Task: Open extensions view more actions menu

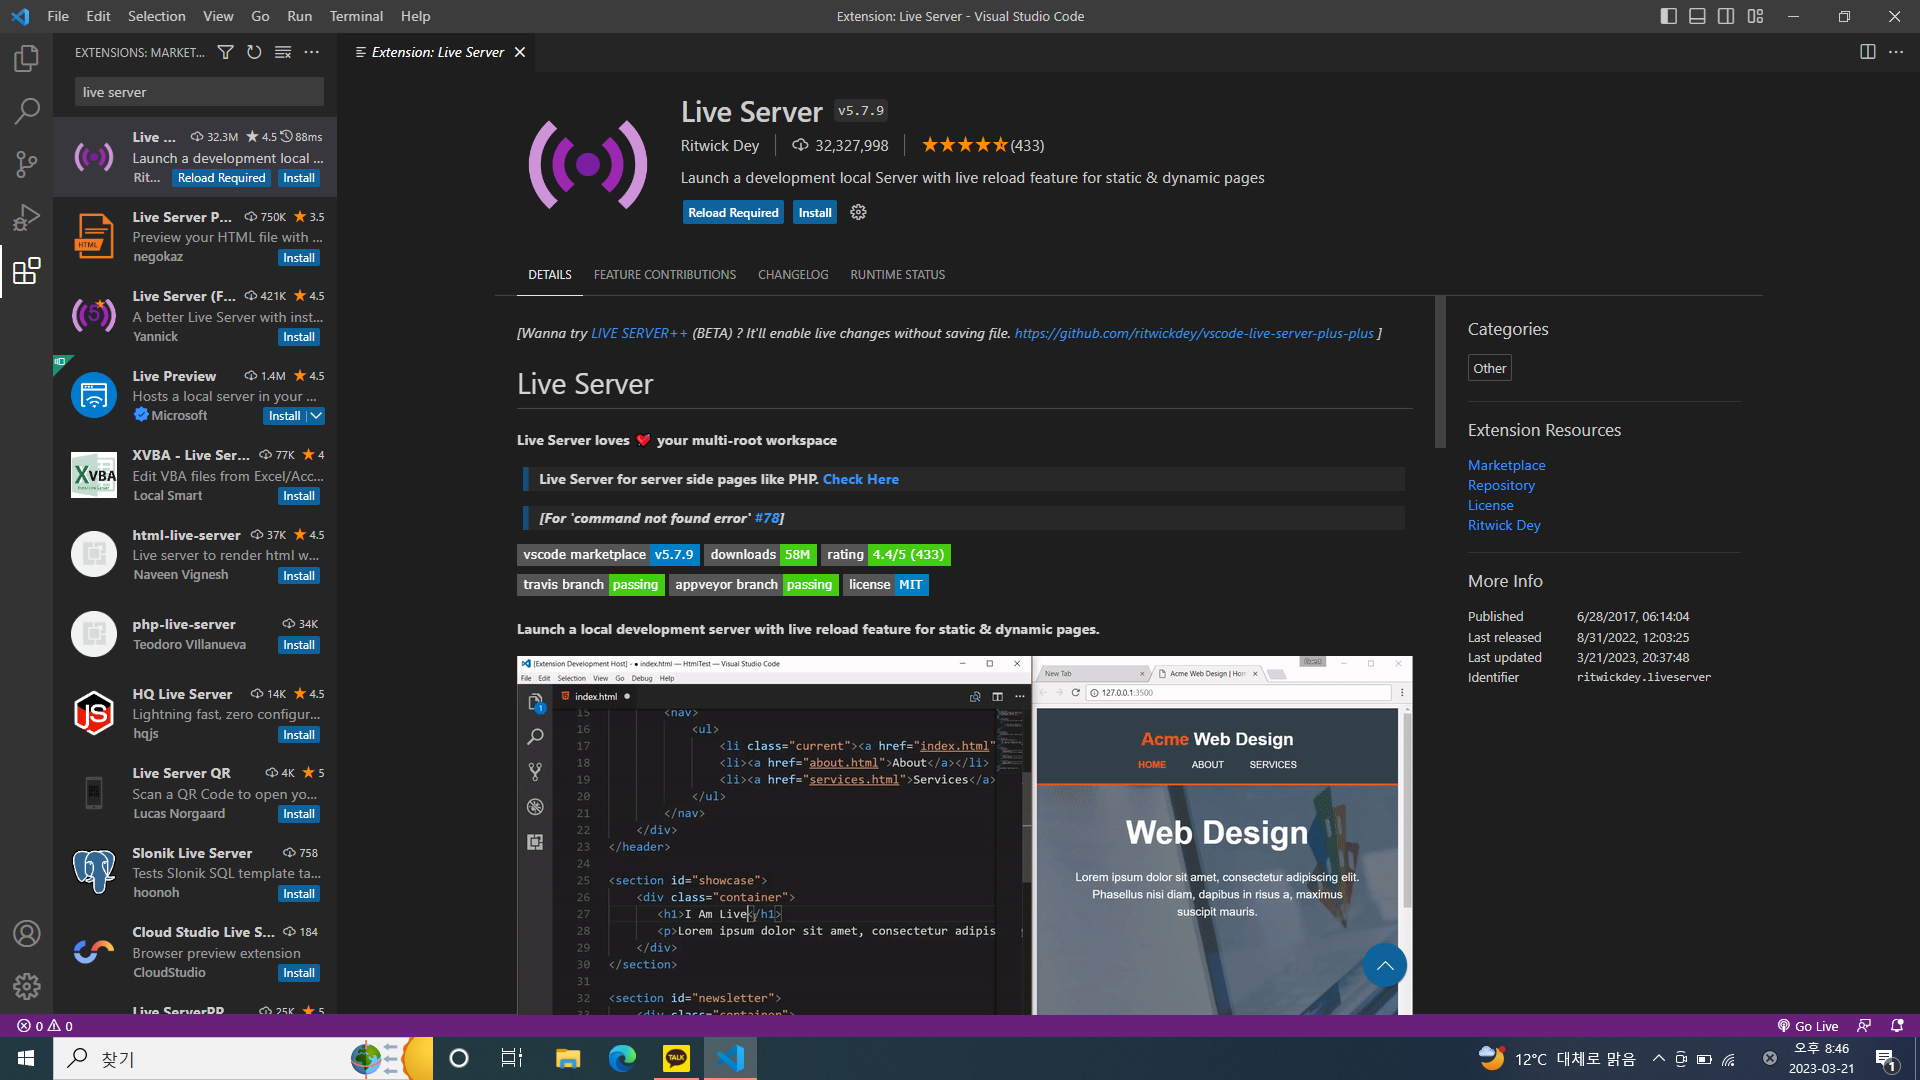Action: (312, 52)
